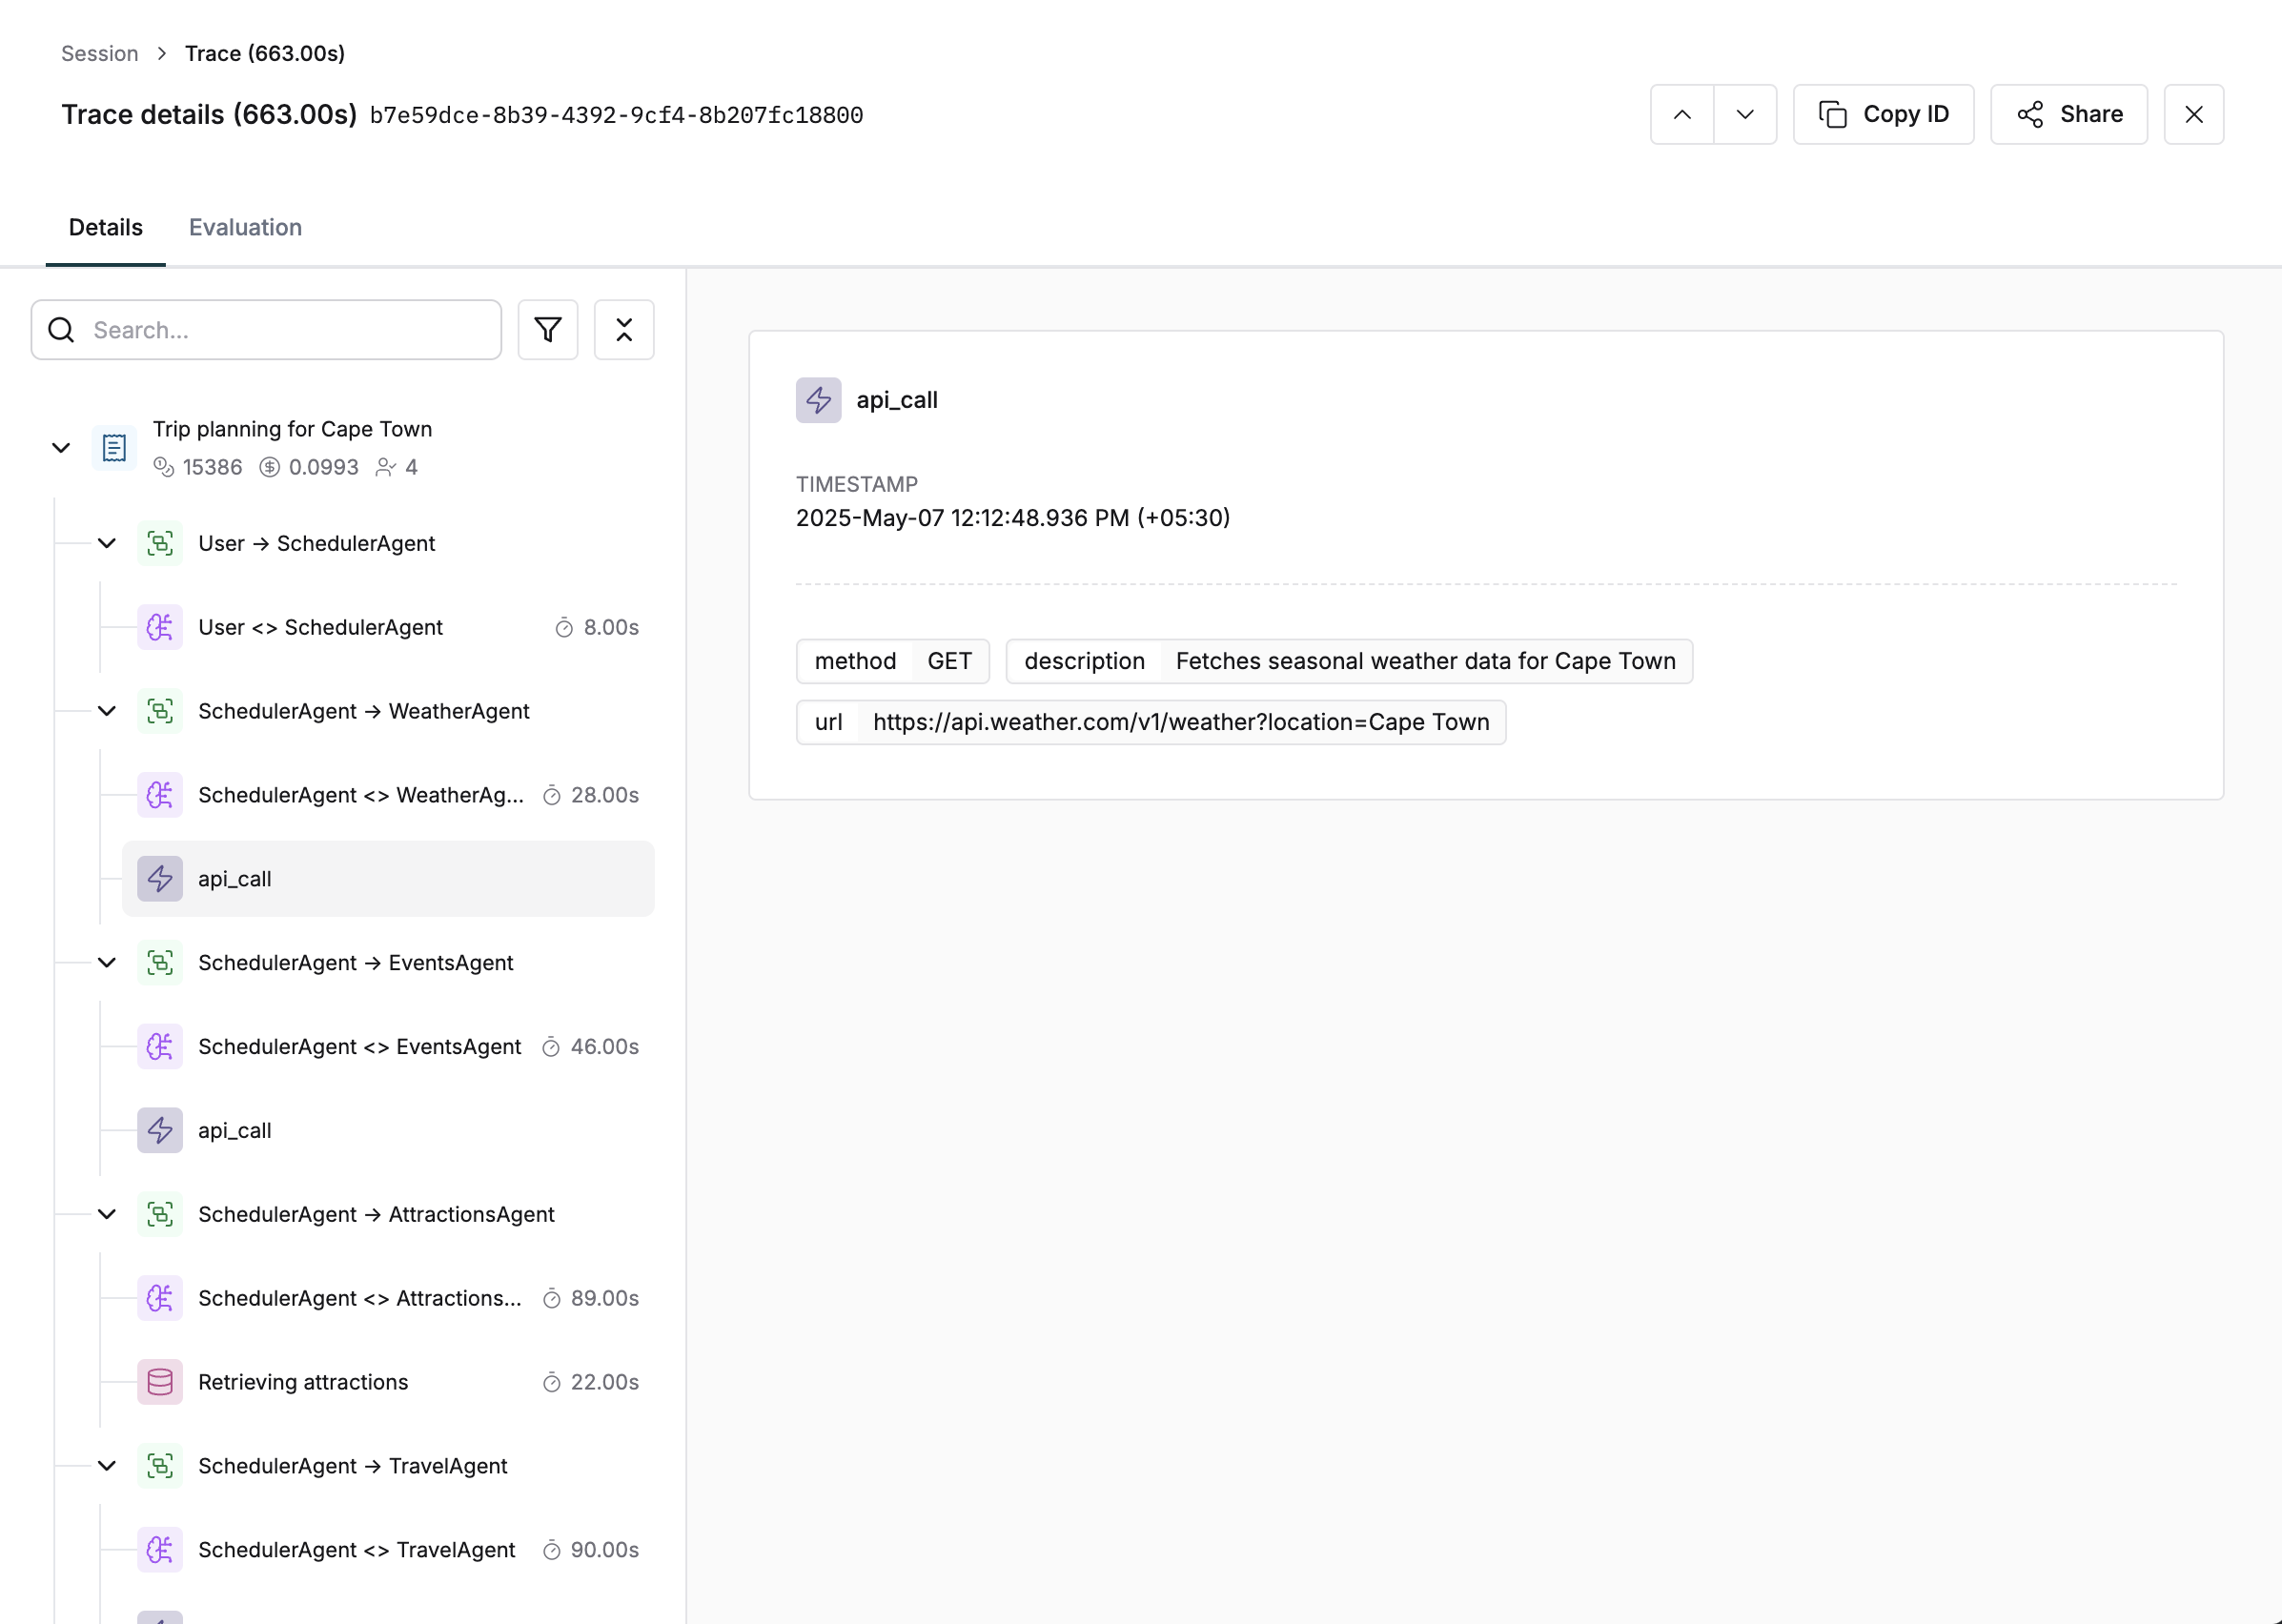Collapse the SchedulerAgent → TravelAgent group

tap(107, 1466)
